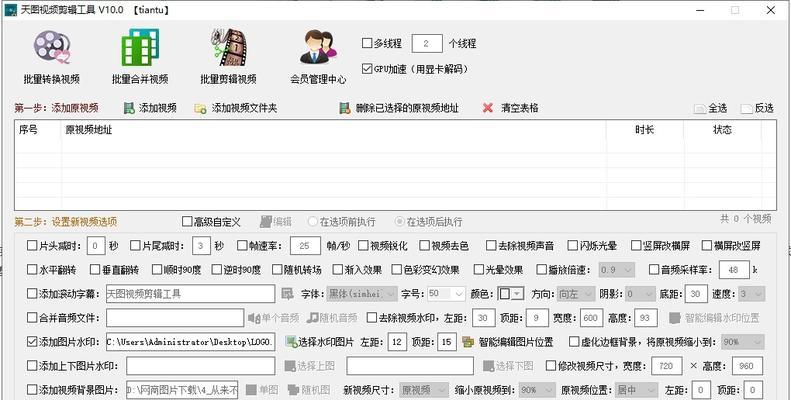Open 新视频尺寸 原视频 dropdown
The height and width of the screenshot is (400, 791).
pos(424,390)
